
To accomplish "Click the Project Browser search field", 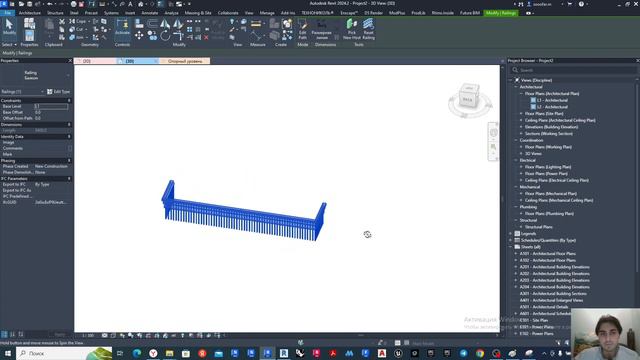I will tap(573, 70).
